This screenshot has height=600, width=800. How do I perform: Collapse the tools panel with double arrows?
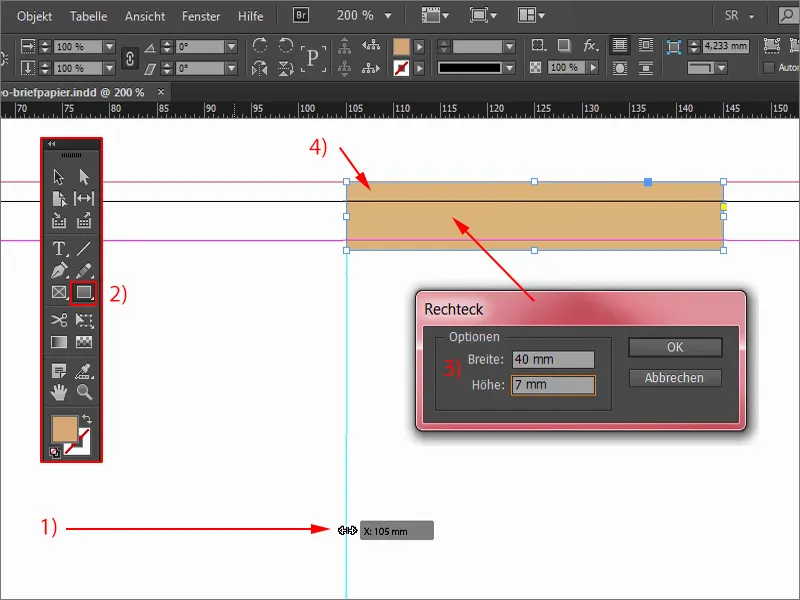click(52, 144)
